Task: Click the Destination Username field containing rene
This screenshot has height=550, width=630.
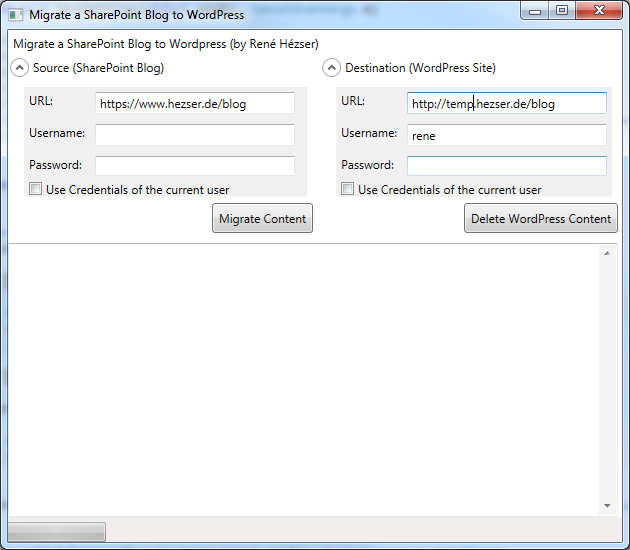Action: coord(507,135)
